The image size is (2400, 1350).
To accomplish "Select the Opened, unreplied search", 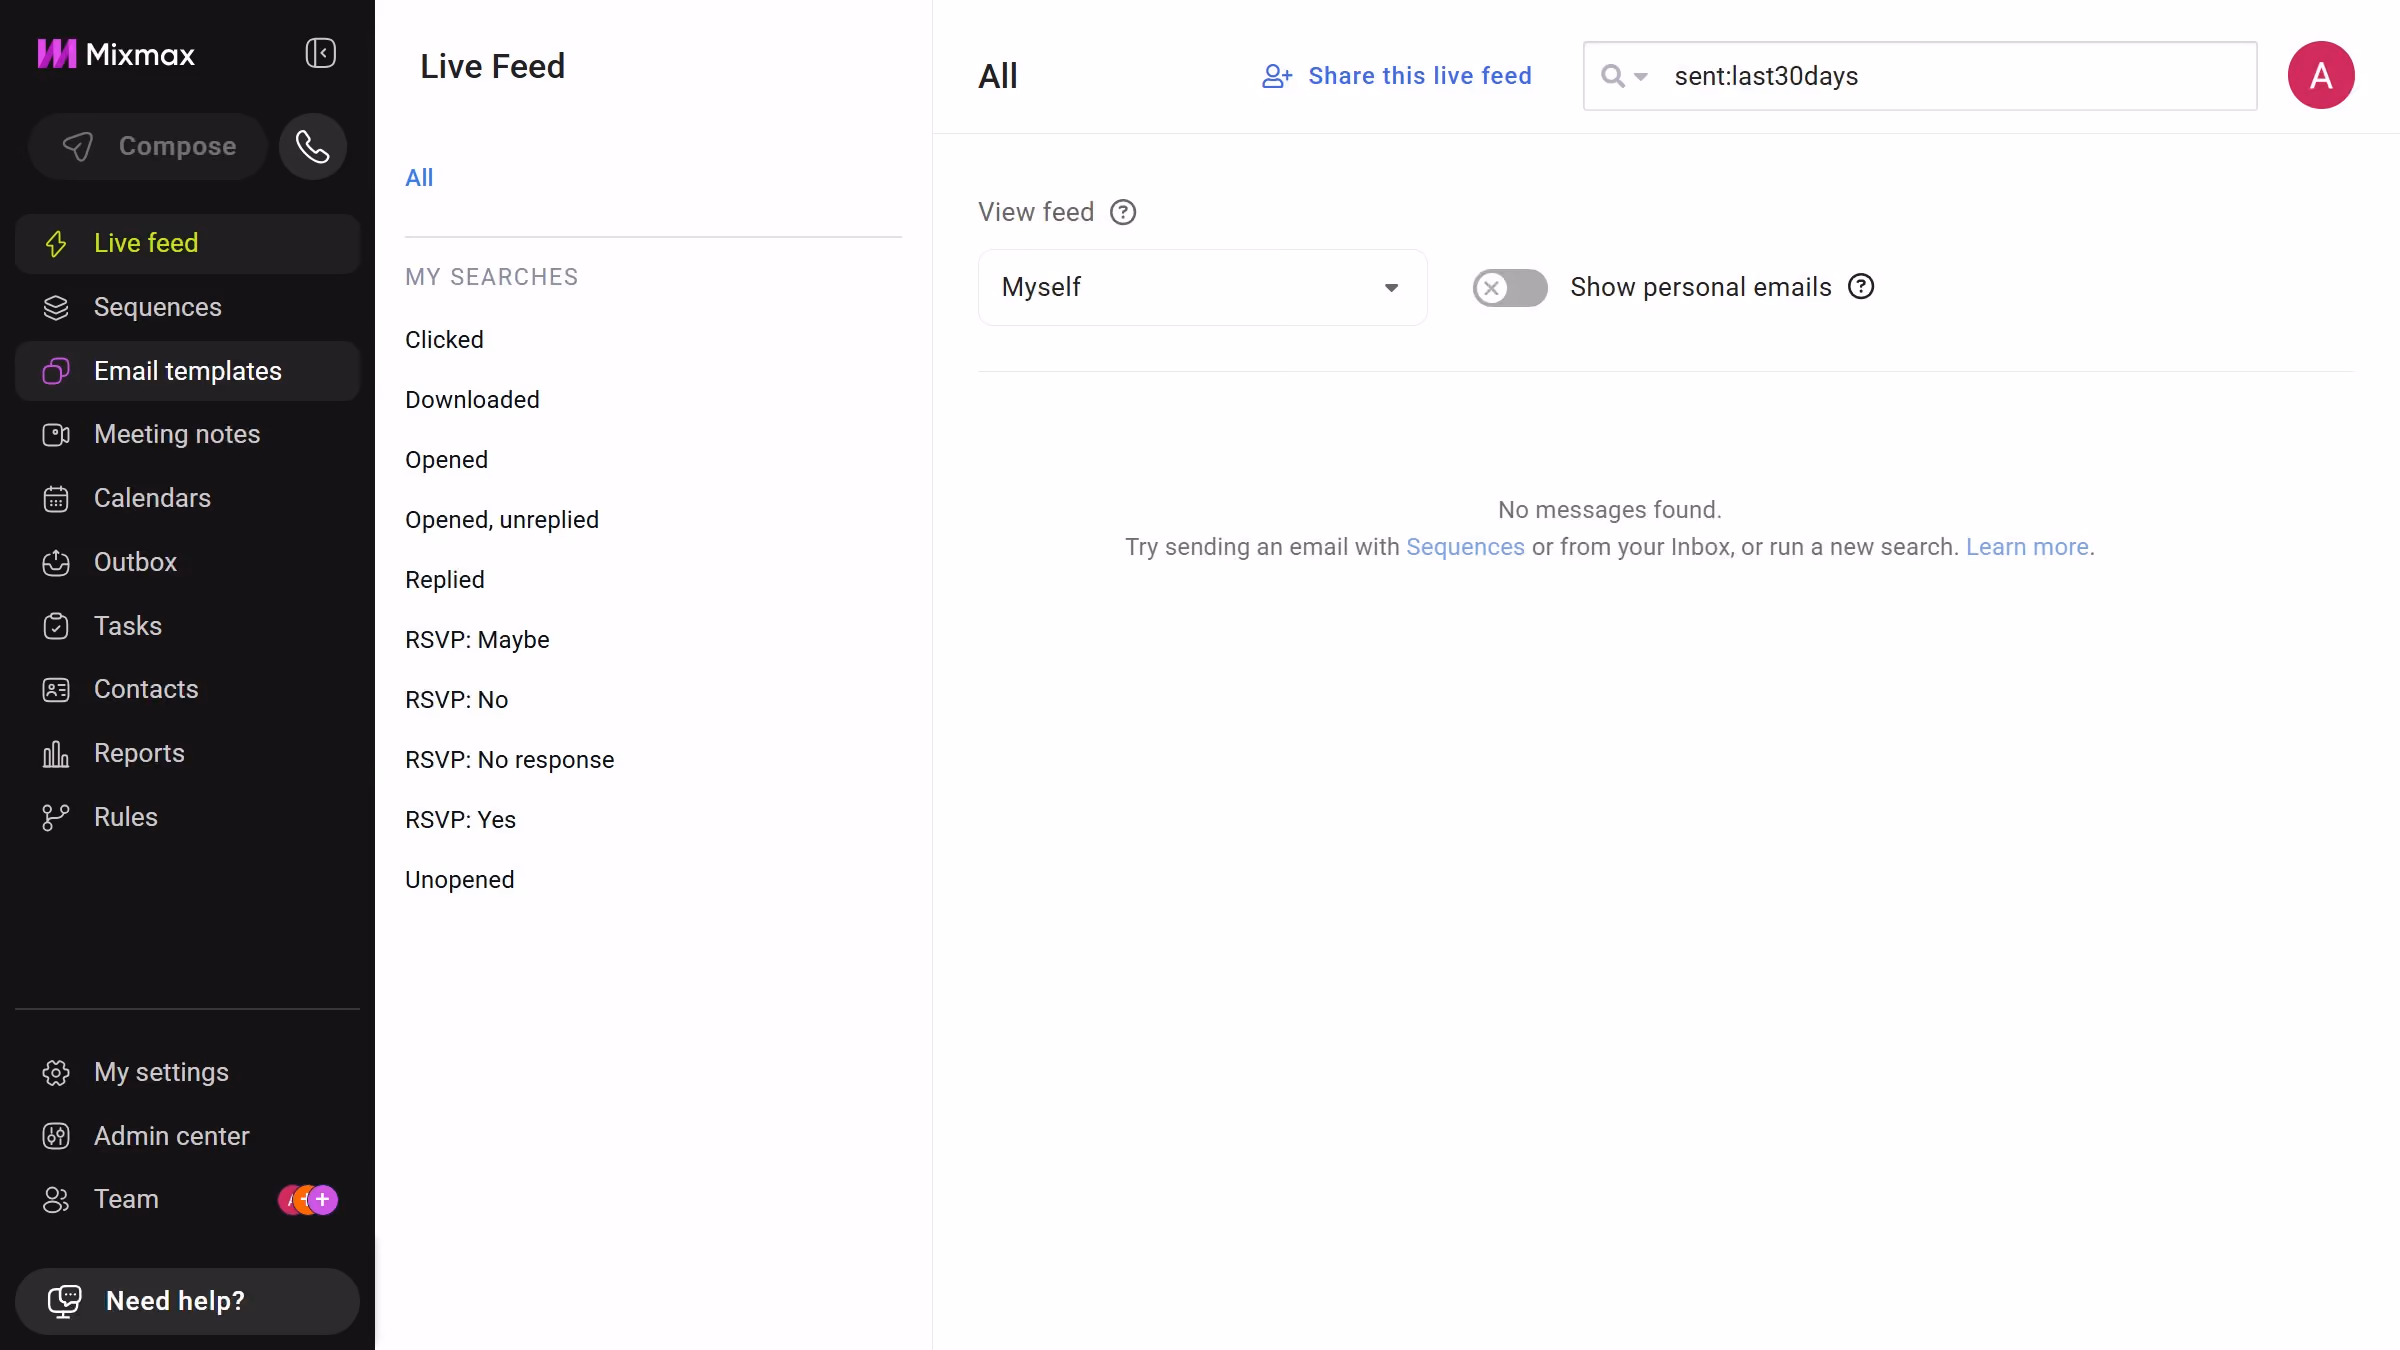I will point(502,520).
